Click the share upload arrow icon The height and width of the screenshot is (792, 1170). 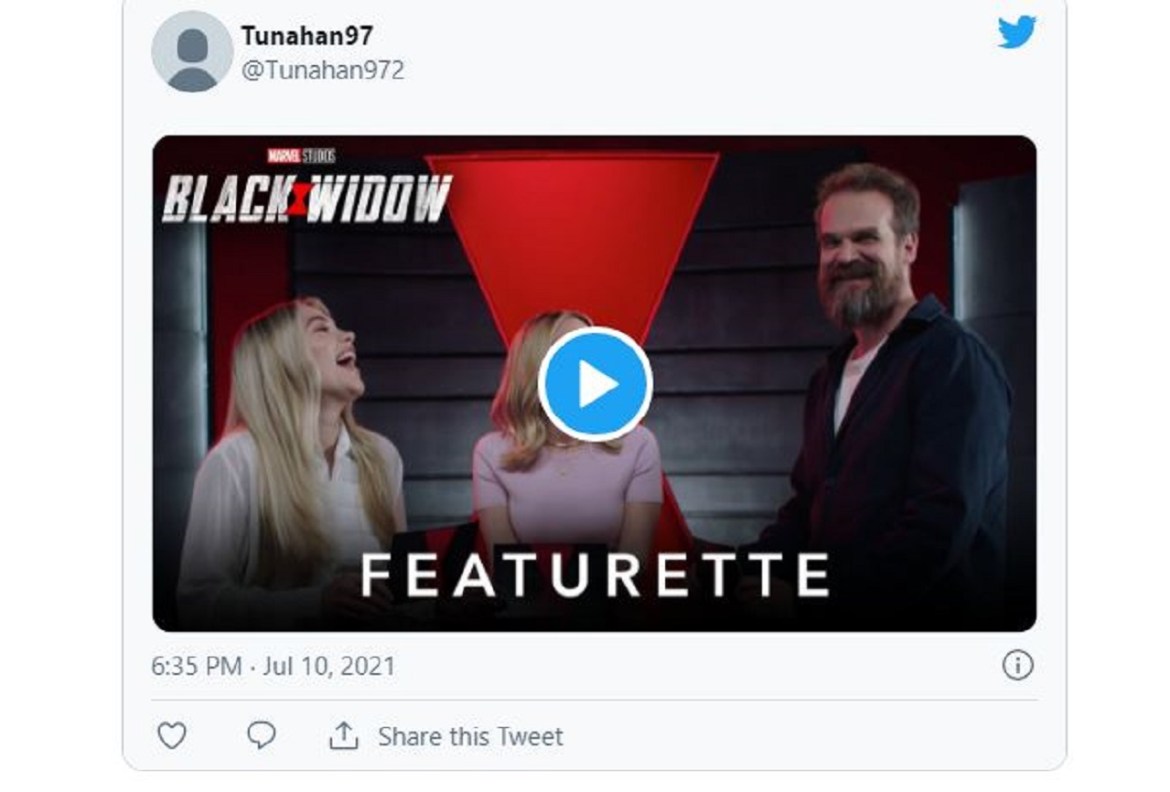click(343, 736)
